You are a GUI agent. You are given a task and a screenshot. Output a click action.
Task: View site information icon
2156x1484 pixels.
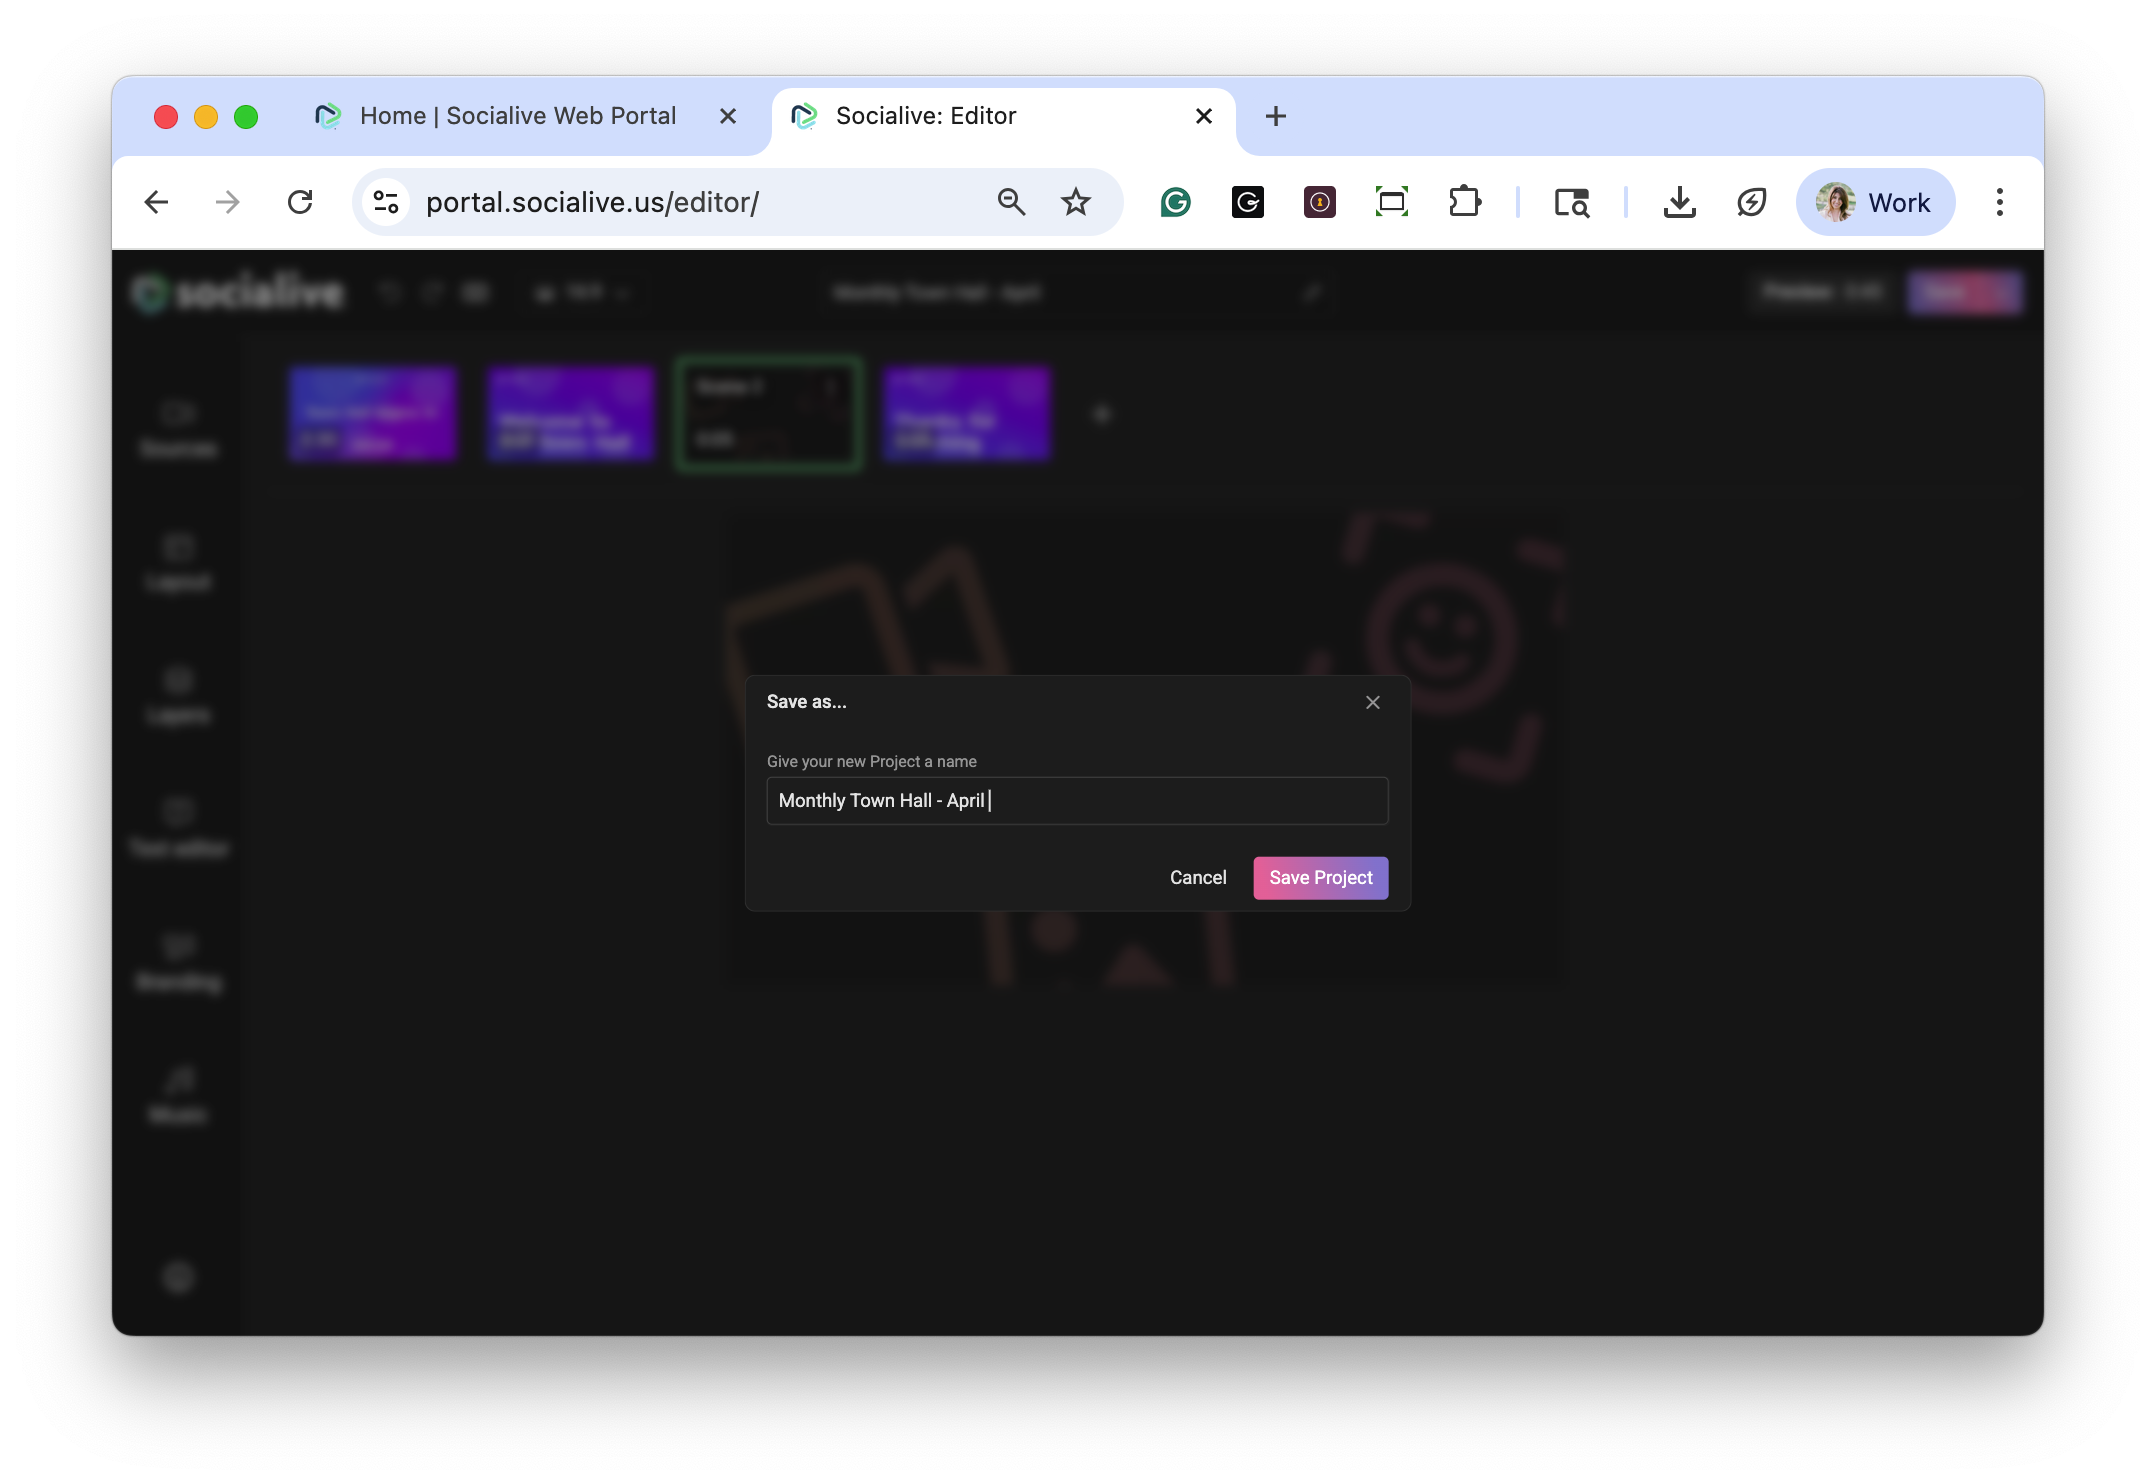click(386, 202)
